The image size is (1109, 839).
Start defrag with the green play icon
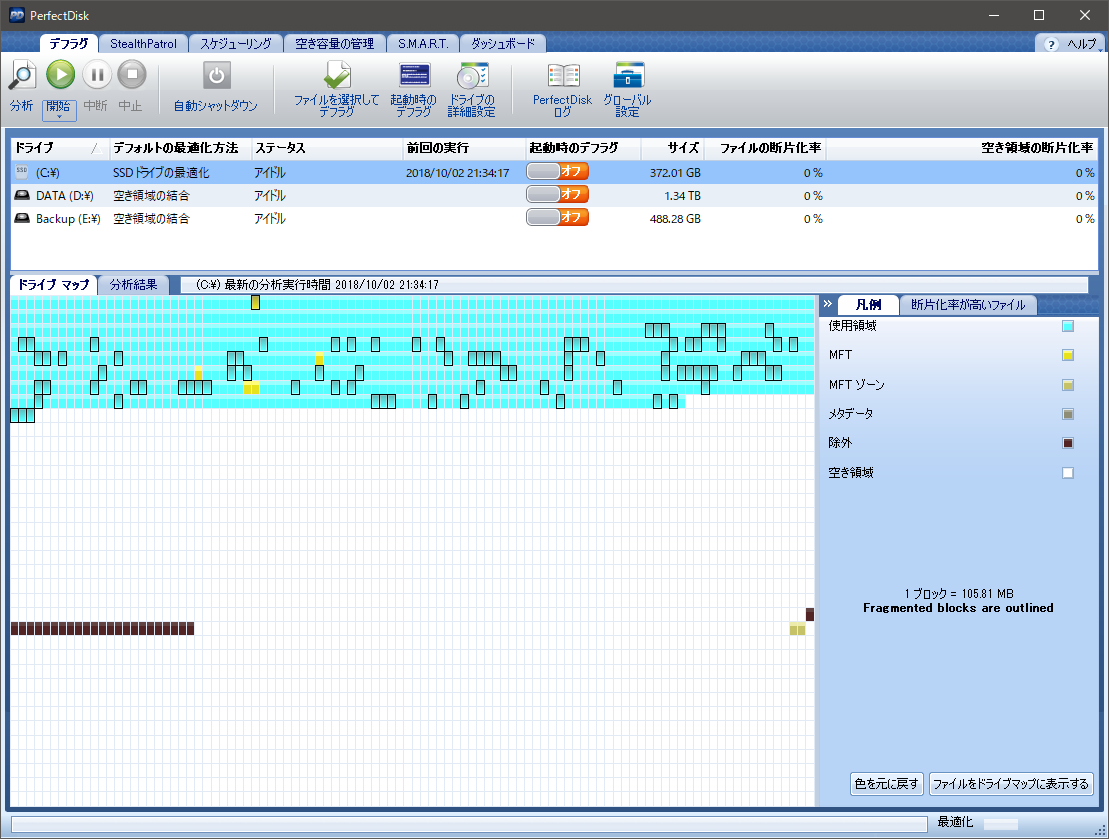(60, 74)
